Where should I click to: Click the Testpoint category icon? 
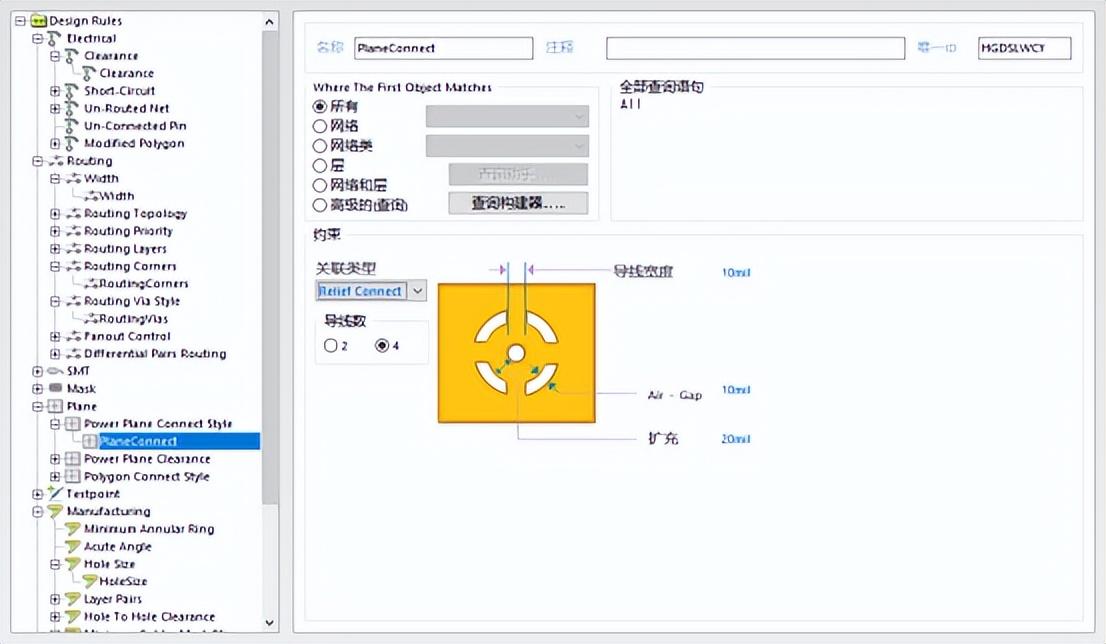pyautogui.click(x=54, y=494)
